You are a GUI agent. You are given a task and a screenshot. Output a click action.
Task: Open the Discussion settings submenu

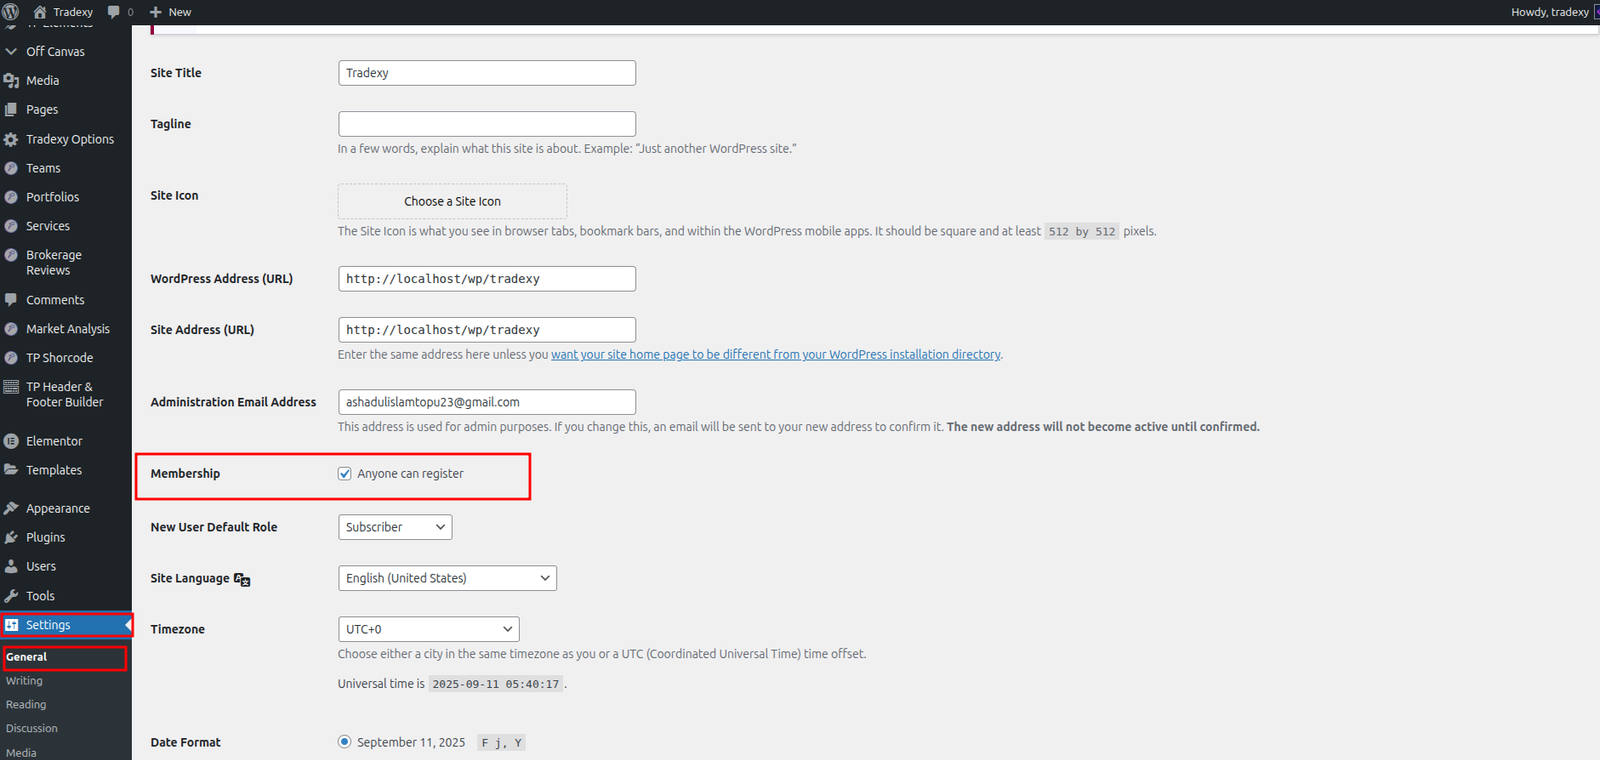(32, 729)
